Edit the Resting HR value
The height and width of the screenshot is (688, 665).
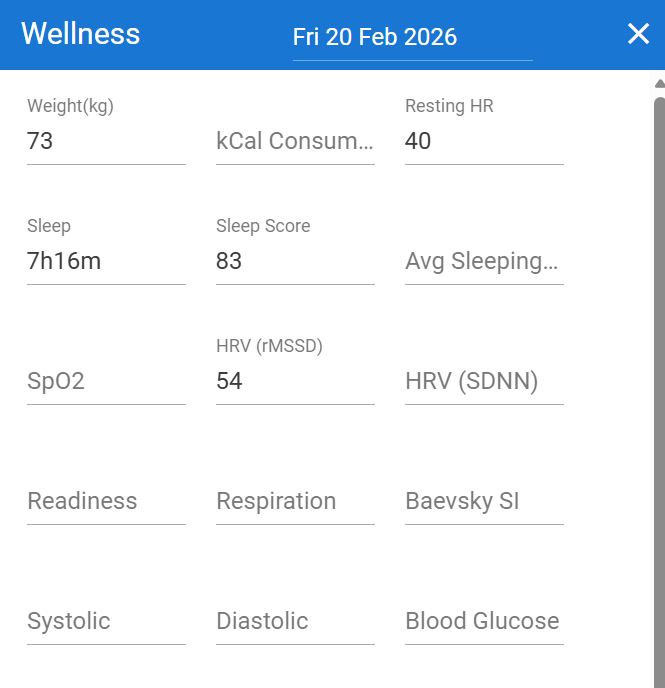coord(484,141)
